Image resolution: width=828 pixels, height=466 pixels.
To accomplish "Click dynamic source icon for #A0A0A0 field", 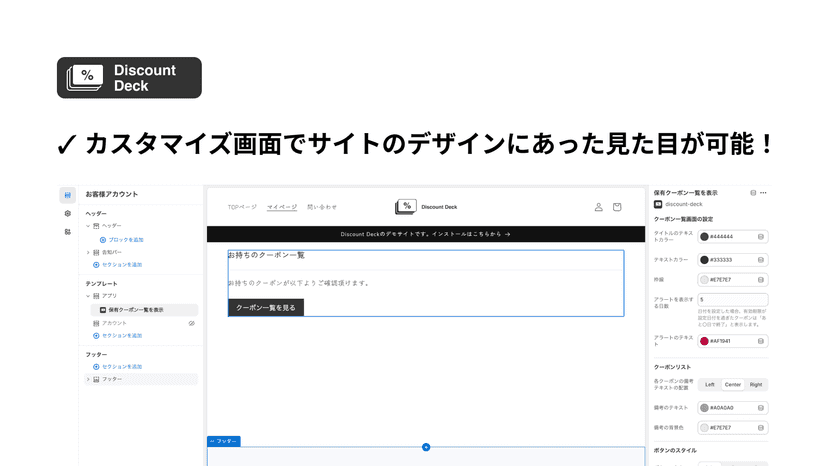I will pyautogui.click(x=761, y=408).
